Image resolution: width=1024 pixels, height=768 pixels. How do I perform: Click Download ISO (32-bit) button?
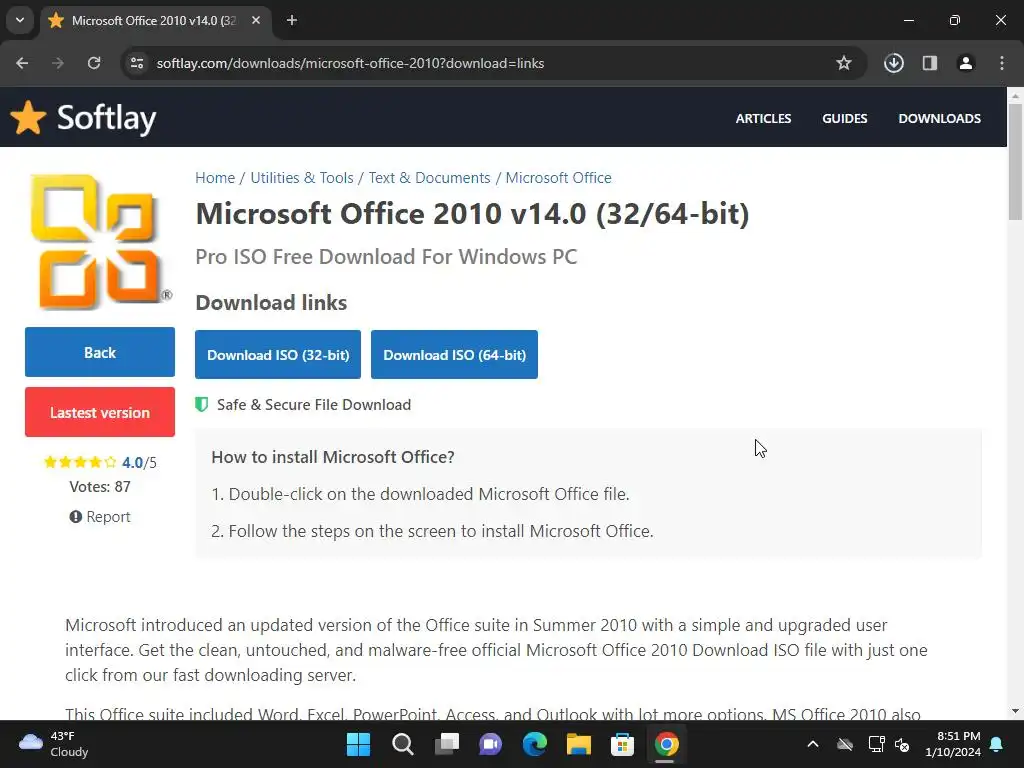pos(278,355)
